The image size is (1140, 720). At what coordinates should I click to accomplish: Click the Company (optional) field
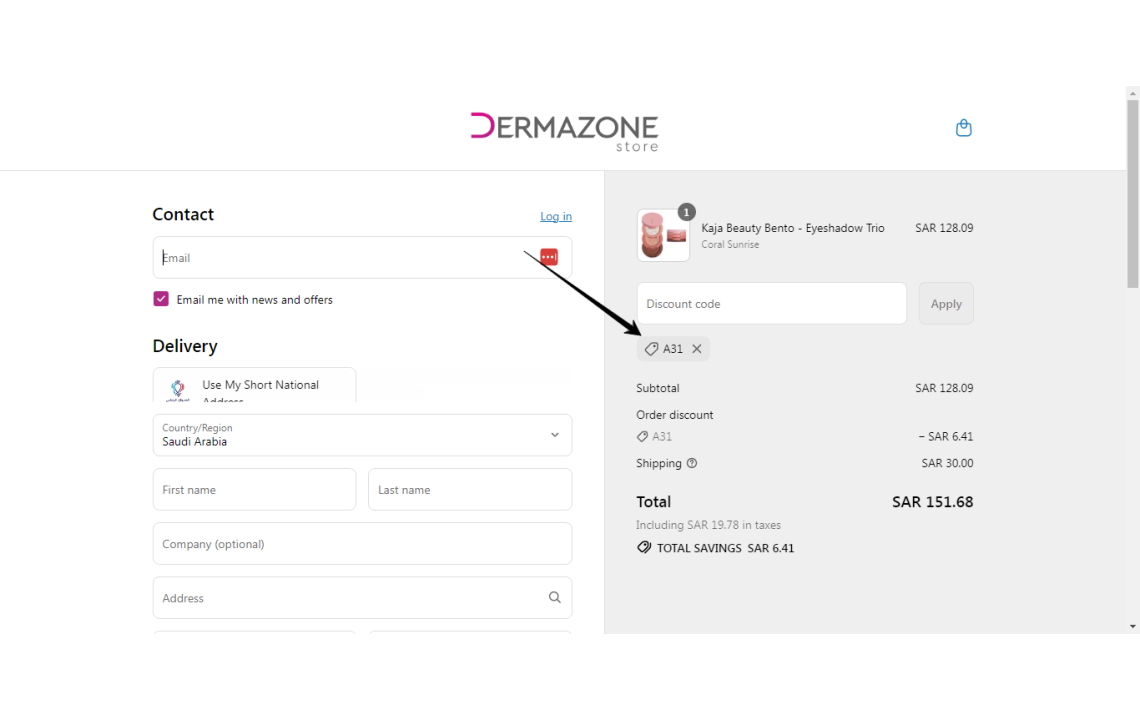(362, 543)
